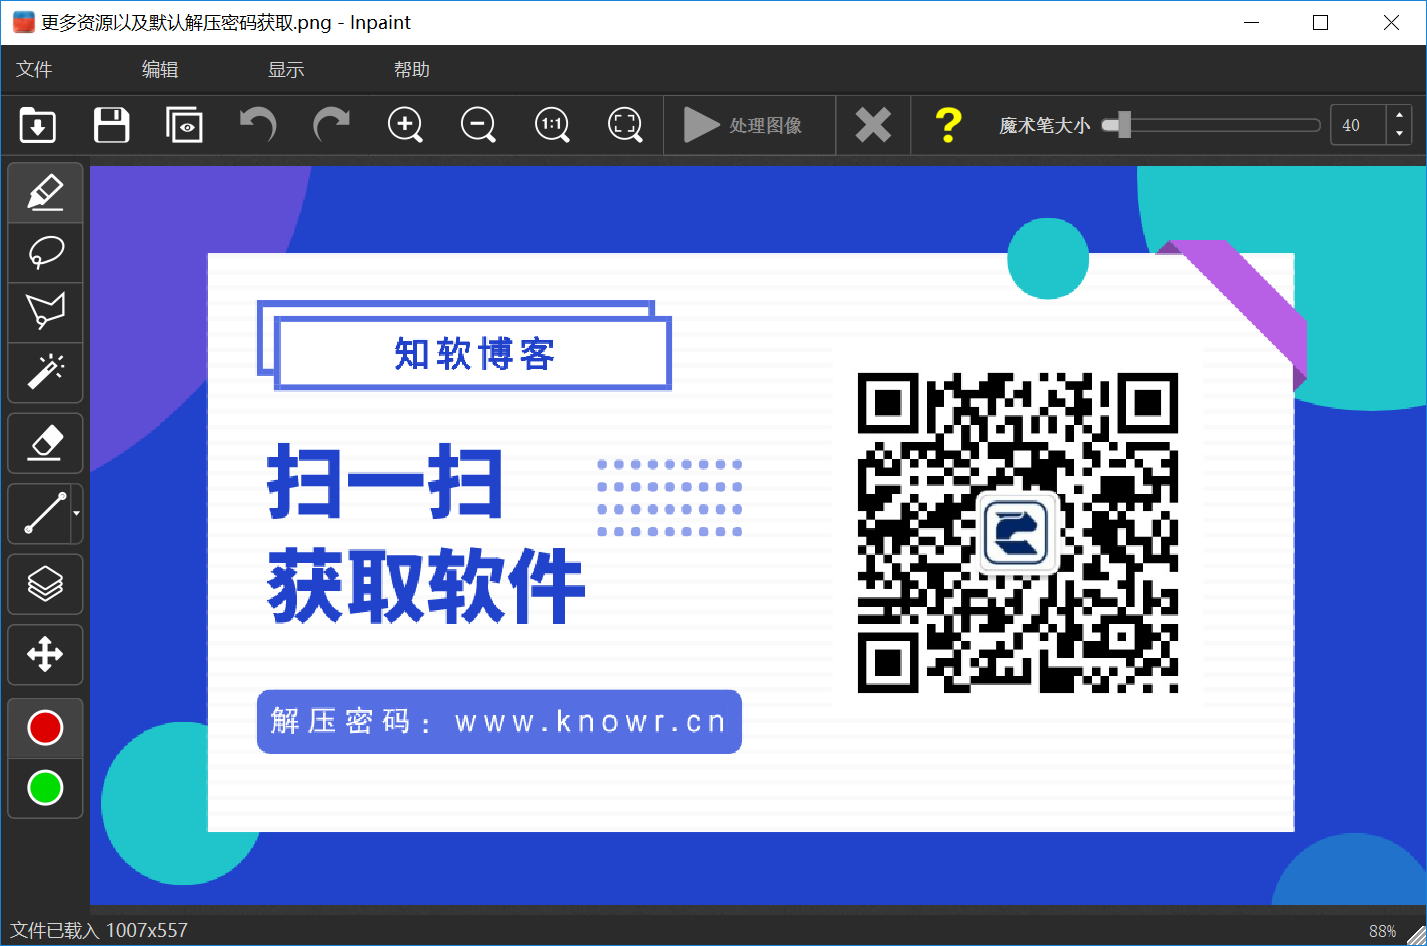This screenshot has width=1427, height=946.
Task: Click the 扫一扫 text in the image
Action: (x=385, y=483)
